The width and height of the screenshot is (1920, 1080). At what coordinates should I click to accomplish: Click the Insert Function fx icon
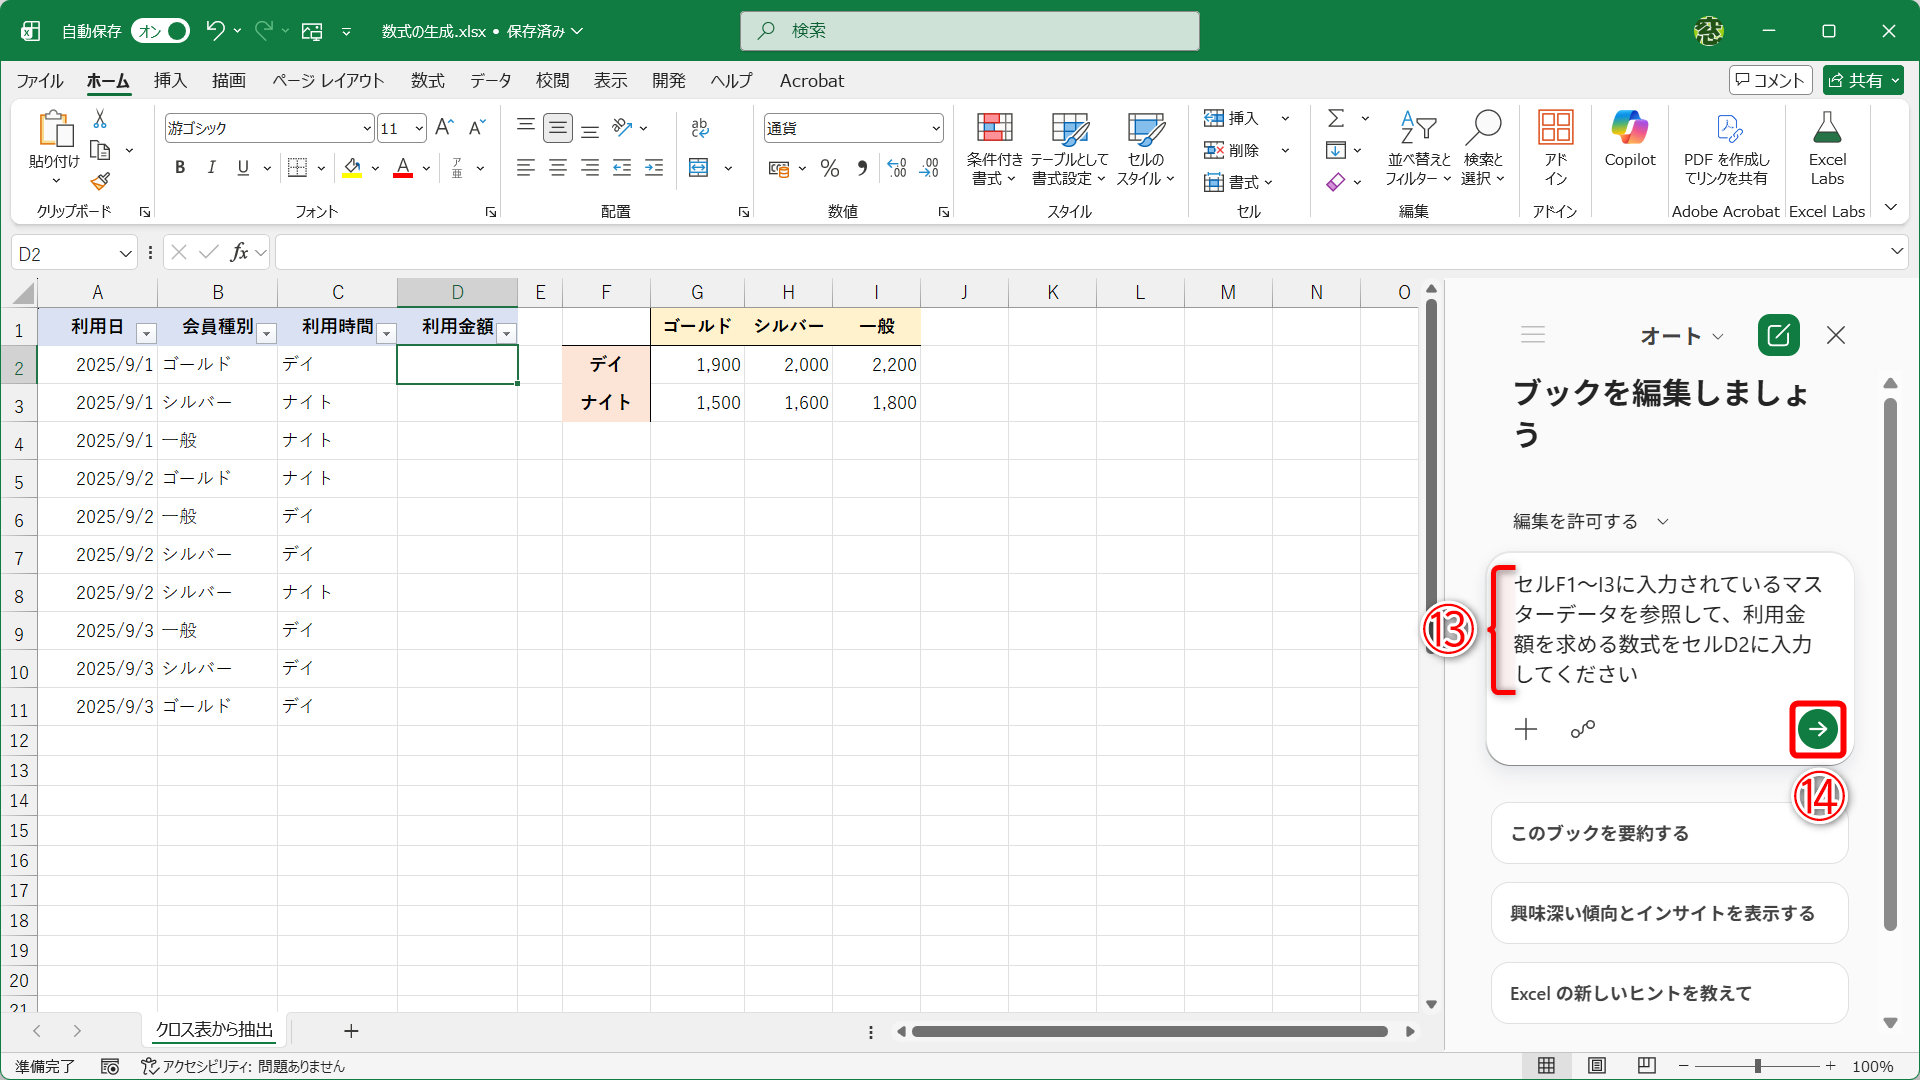[x=239, y=253]
